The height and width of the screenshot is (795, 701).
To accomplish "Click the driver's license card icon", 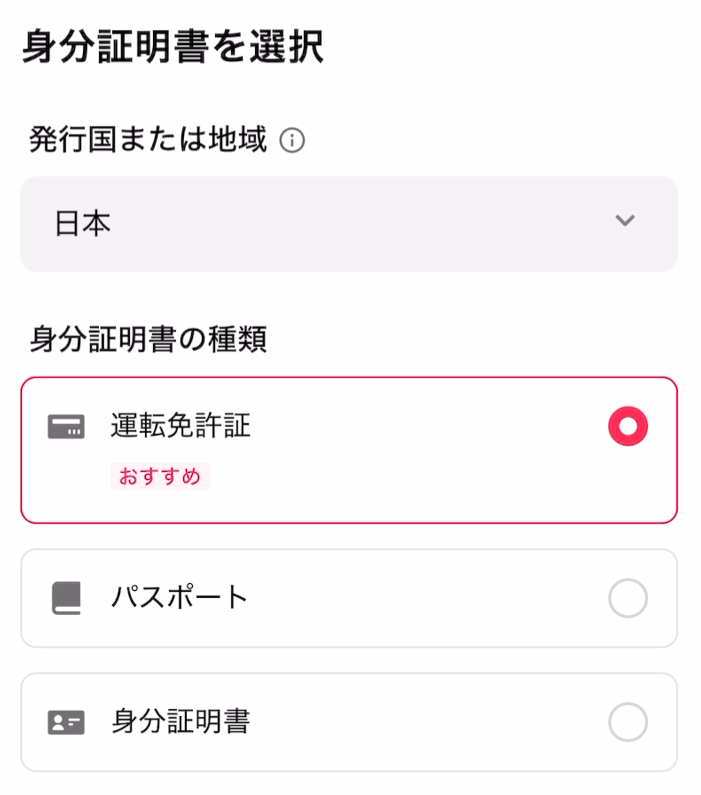I will 66,426.
